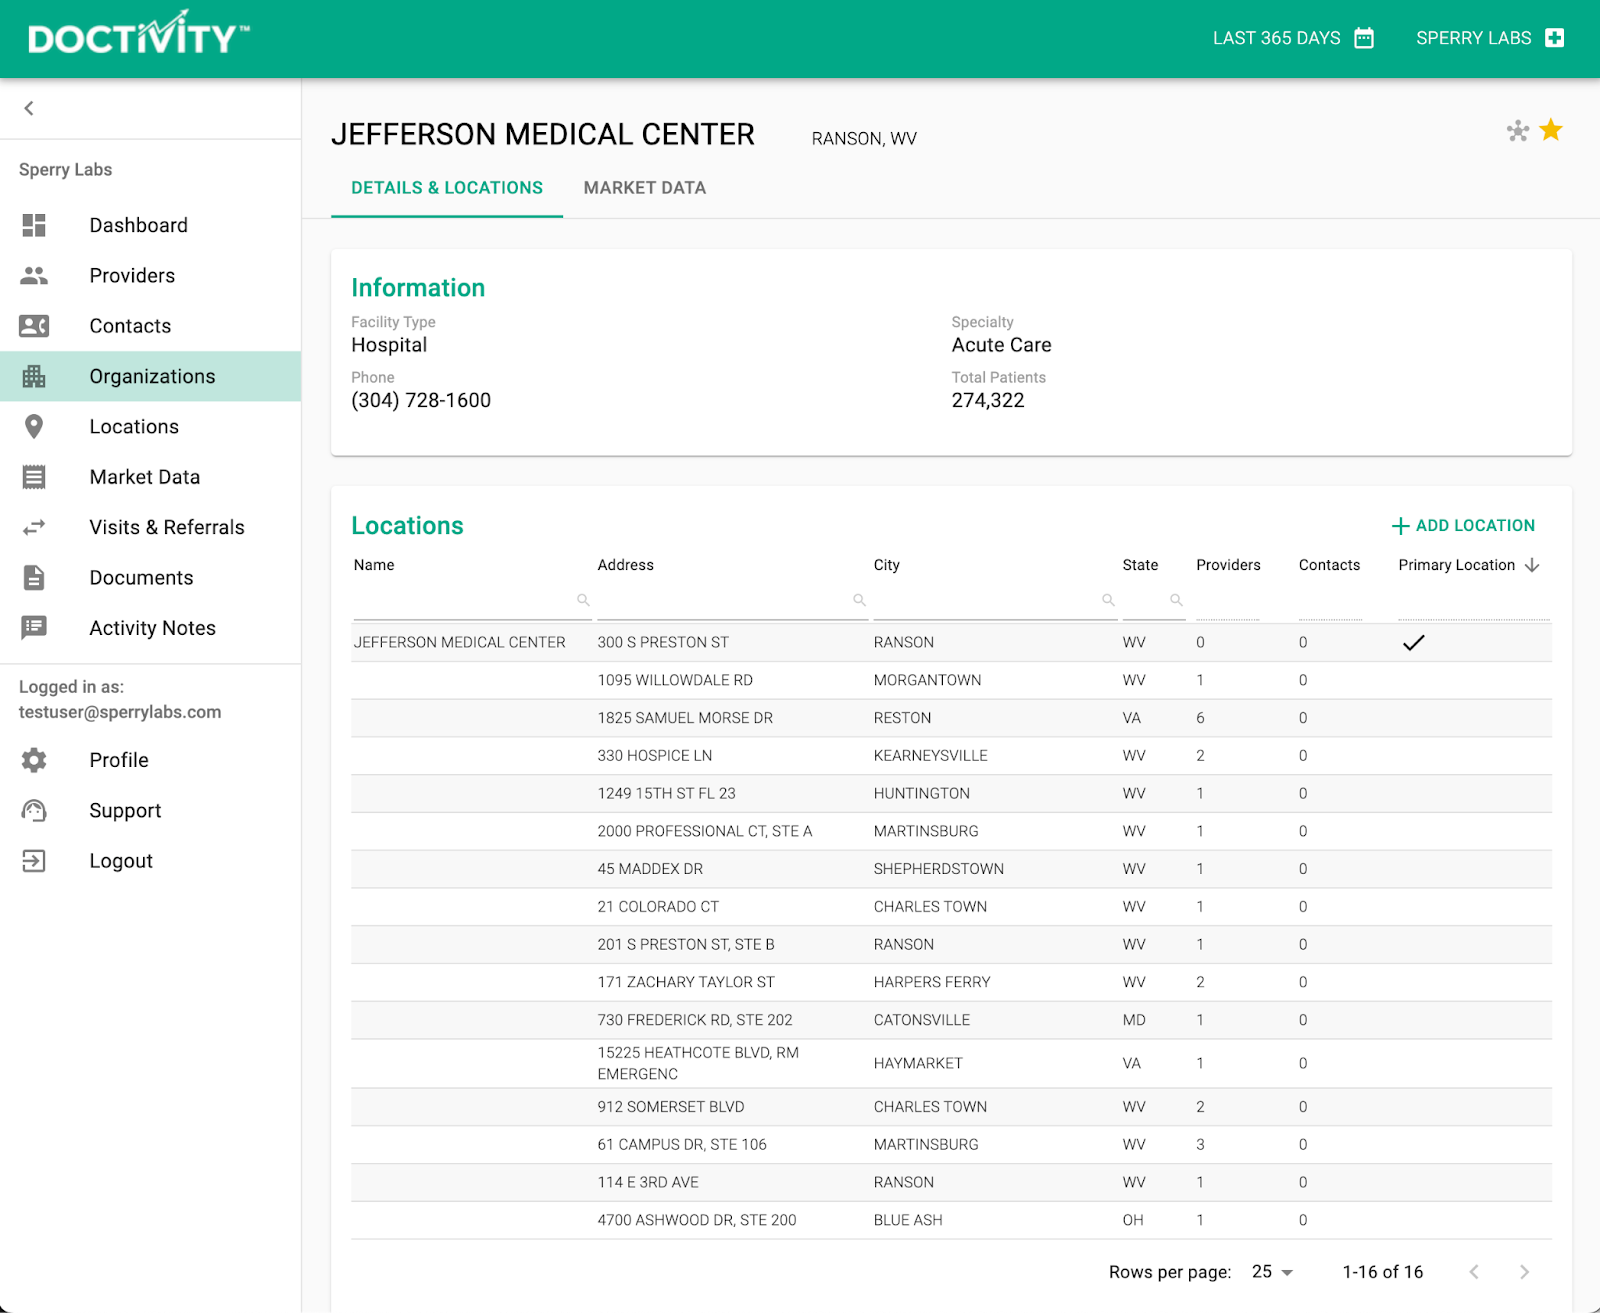The width and height of the screenshot is (1600, 1313).
Task: Sort table by City column header
Action: tap(886, 565)
